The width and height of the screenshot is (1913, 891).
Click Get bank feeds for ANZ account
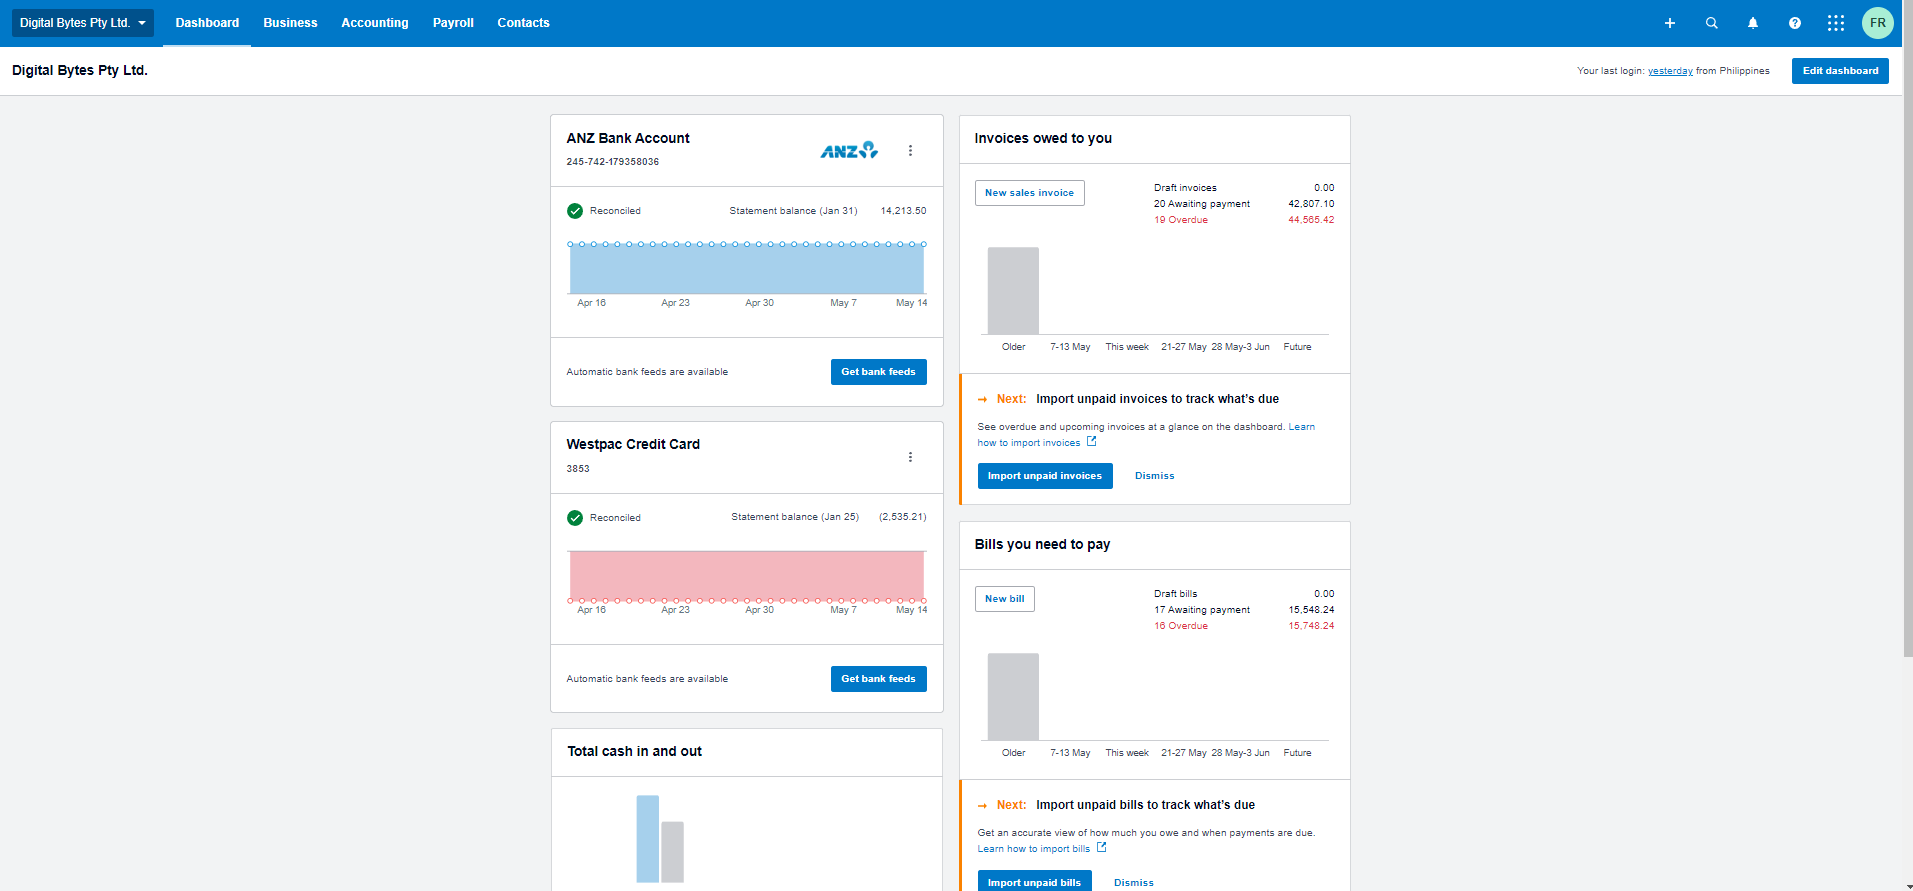878,372
